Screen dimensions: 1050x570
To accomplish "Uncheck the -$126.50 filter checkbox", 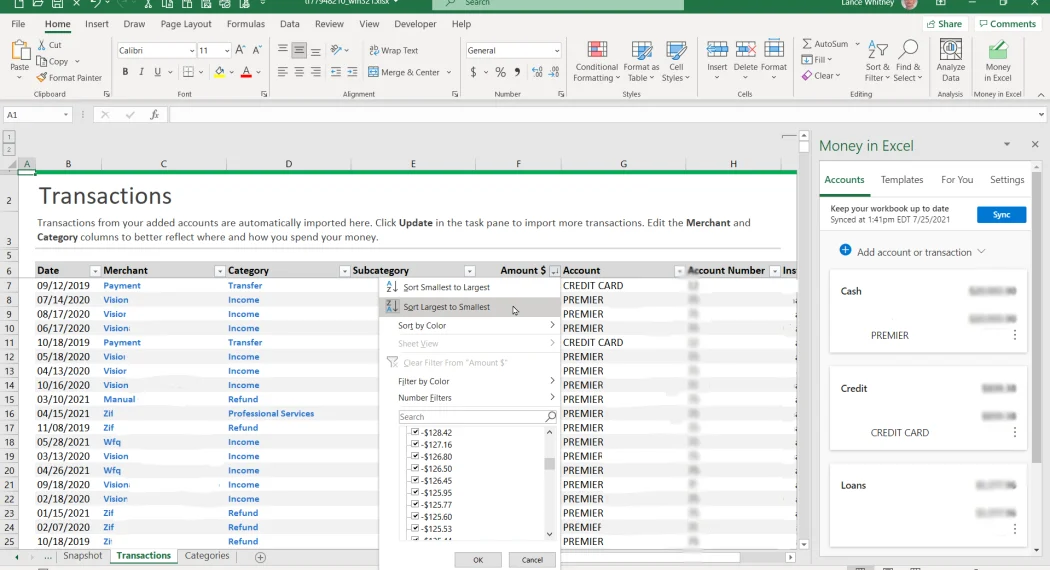I will click(x=415, y=468).
